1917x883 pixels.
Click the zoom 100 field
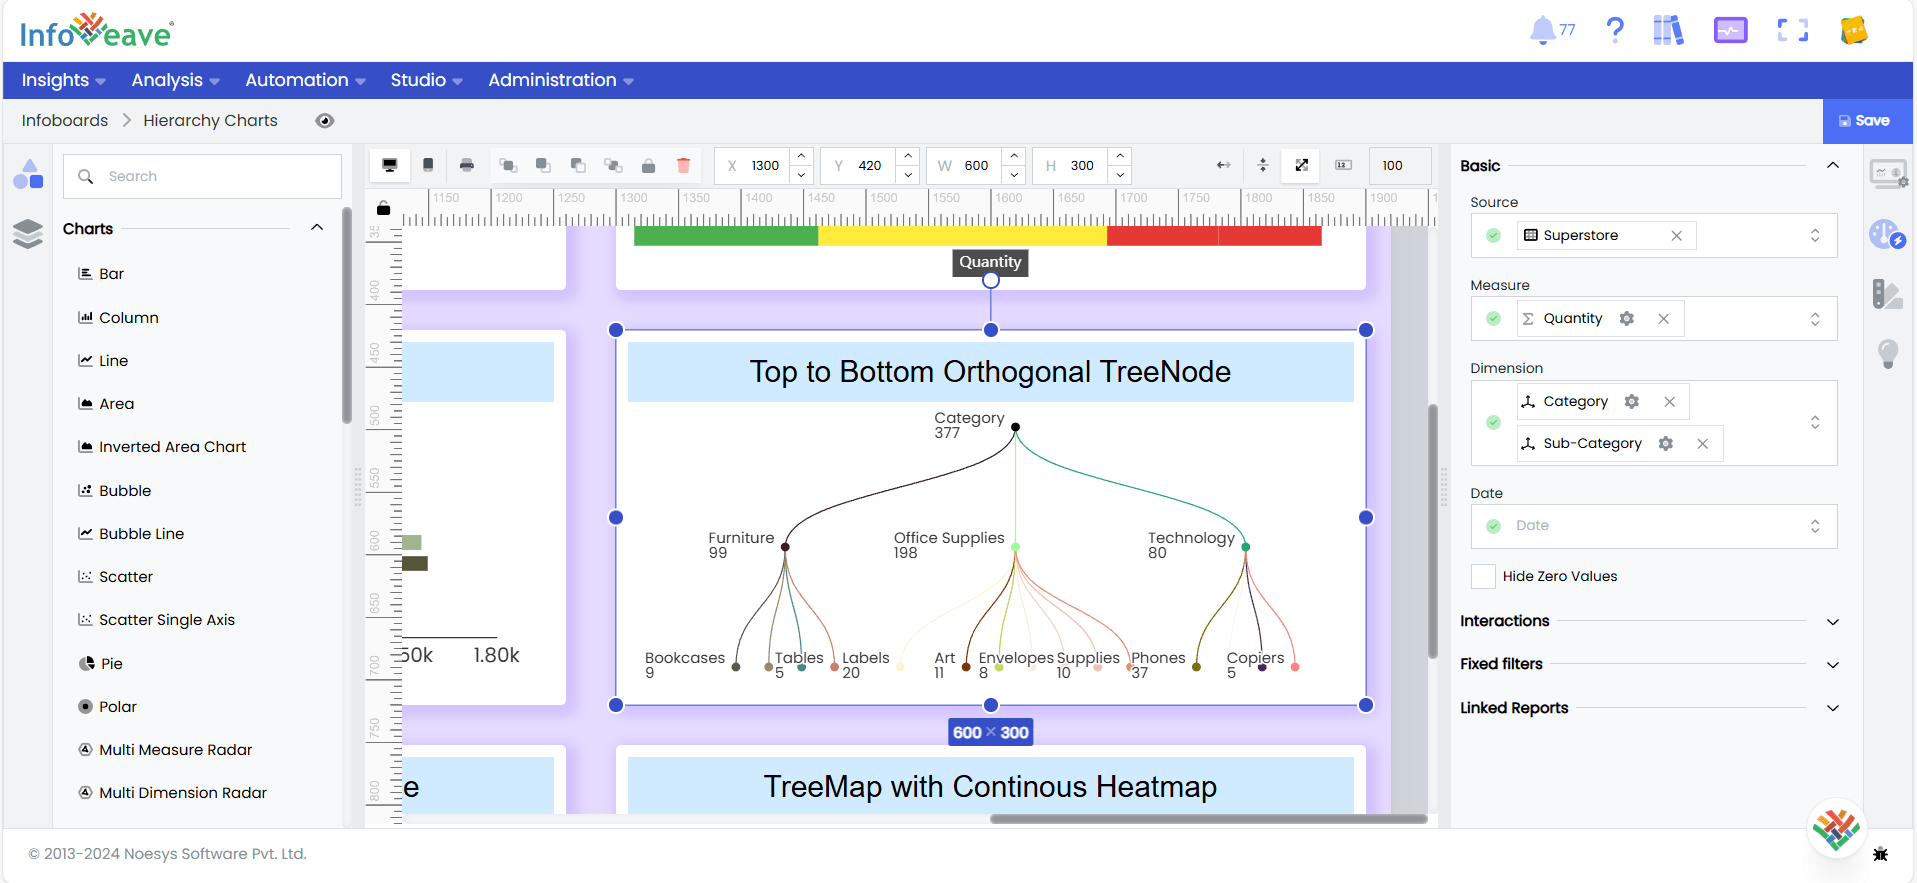point(1400,165)
